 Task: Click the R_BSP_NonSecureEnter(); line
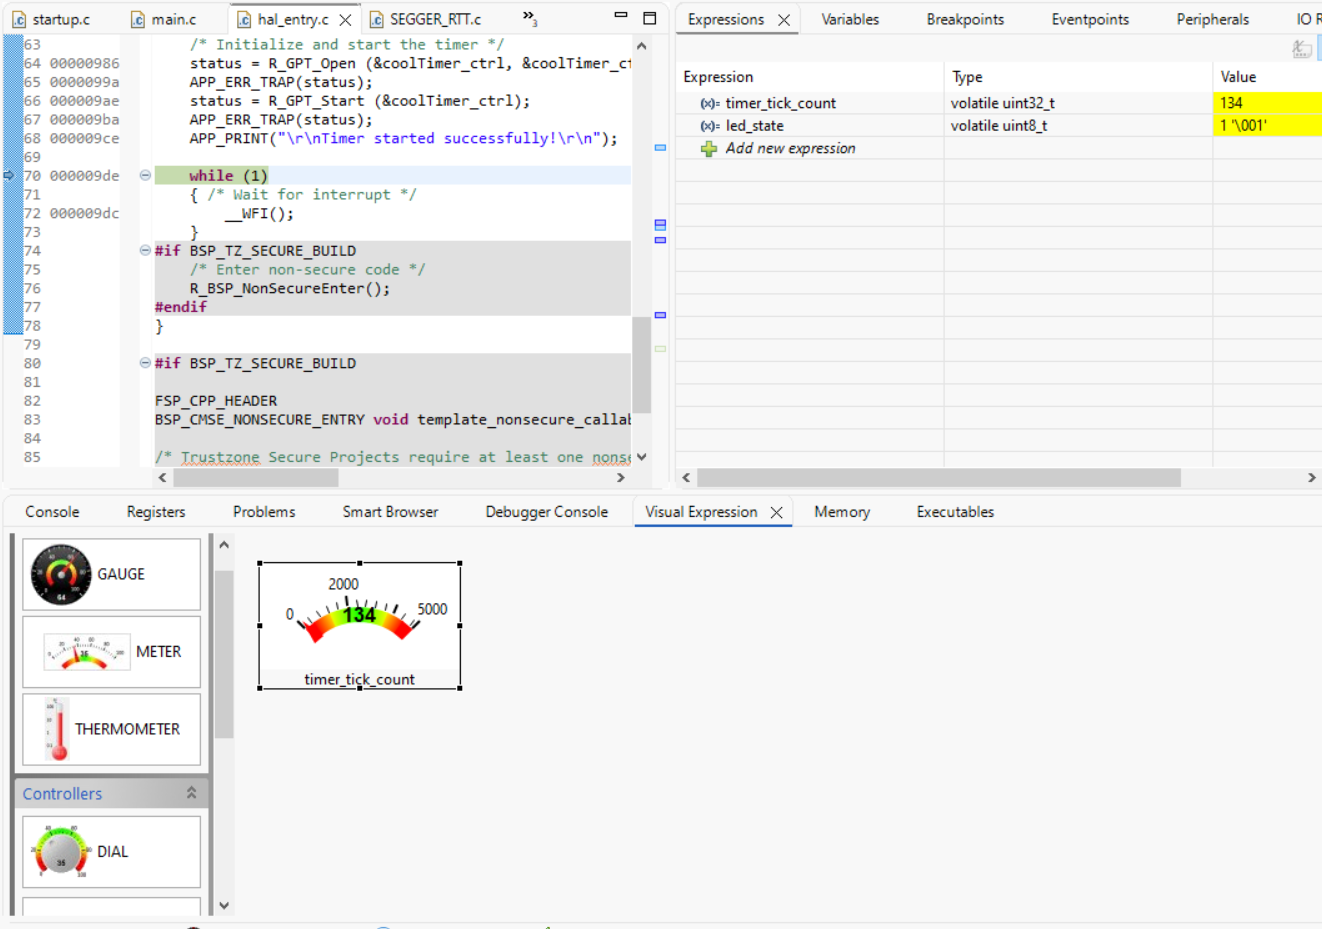[290, 288]
